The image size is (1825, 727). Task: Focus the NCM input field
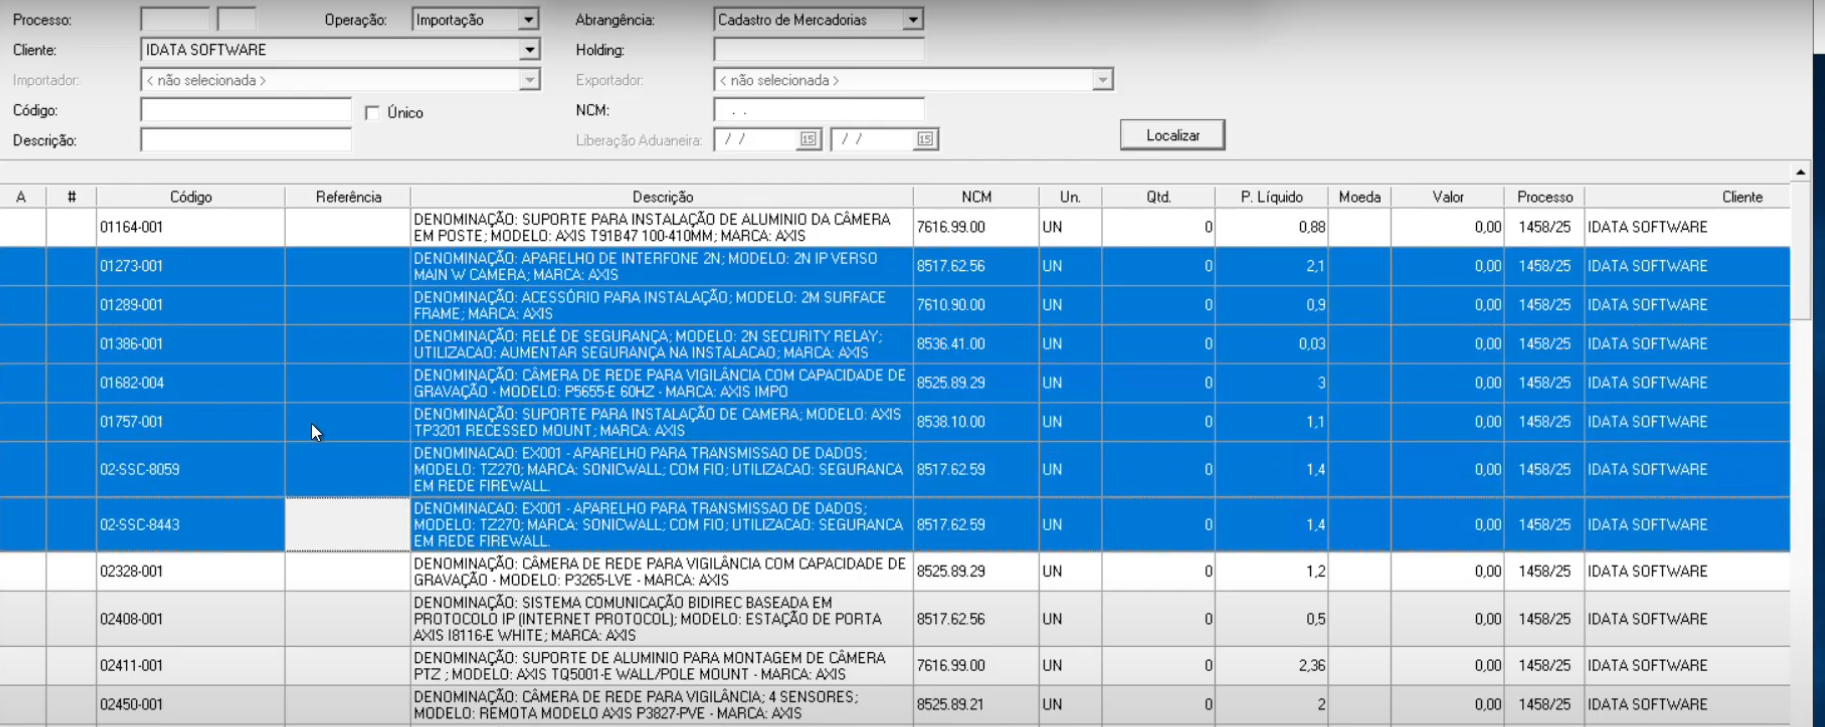click(818, 110)
